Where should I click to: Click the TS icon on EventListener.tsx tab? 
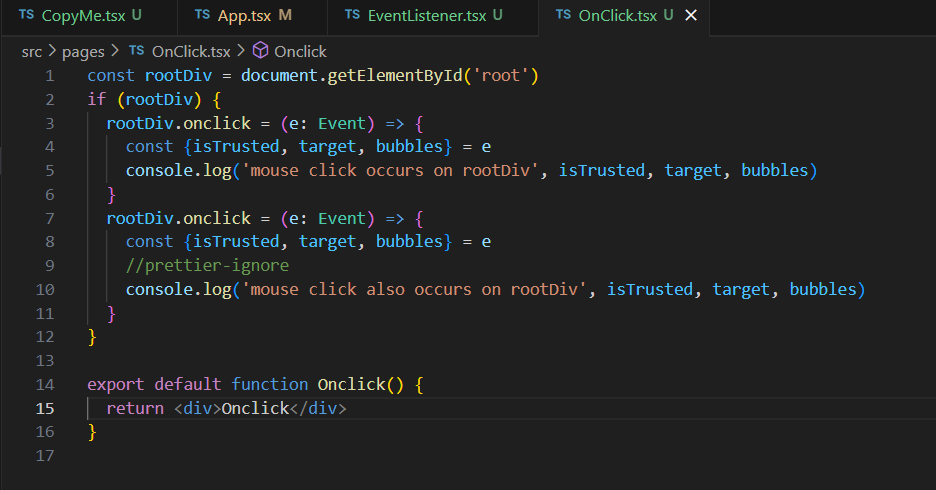352,15
